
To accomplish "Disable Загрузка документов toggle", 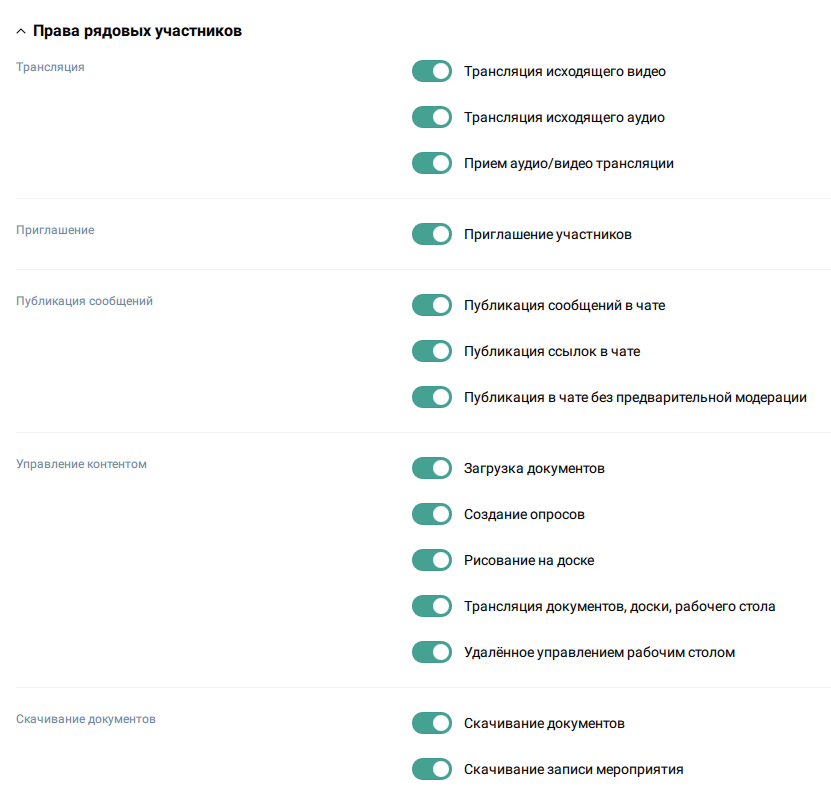I will click(x=432, y=468).
